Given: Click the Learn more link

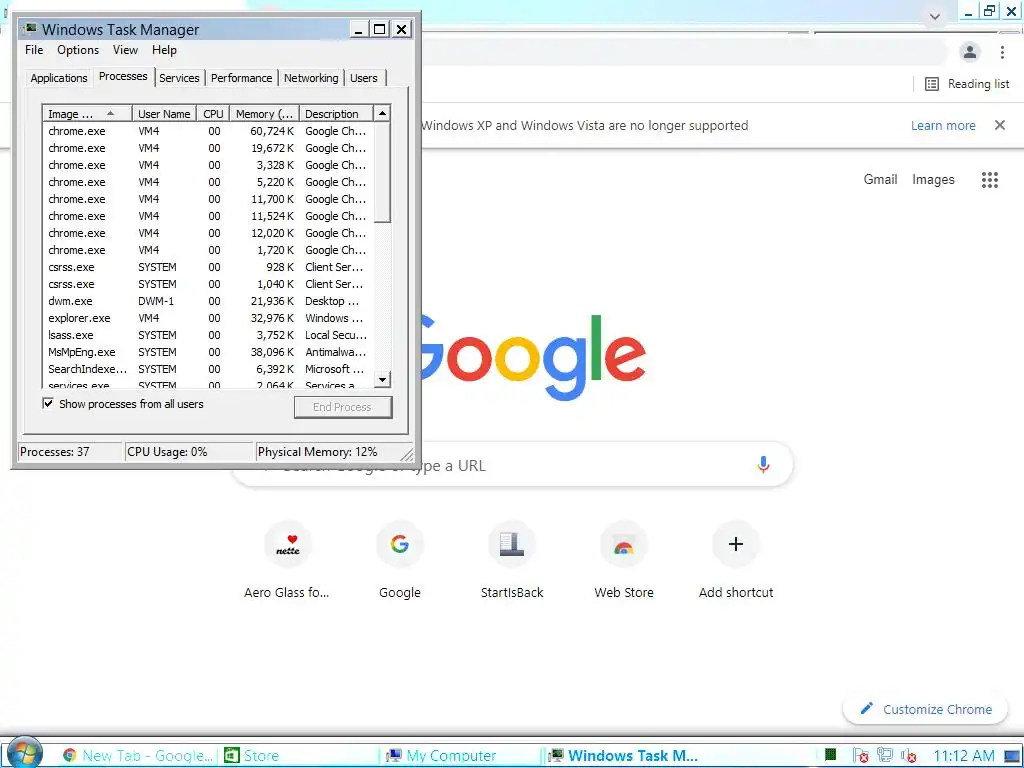Looking at the screenshot, I should pyautogui.click(x=943, y=125).
